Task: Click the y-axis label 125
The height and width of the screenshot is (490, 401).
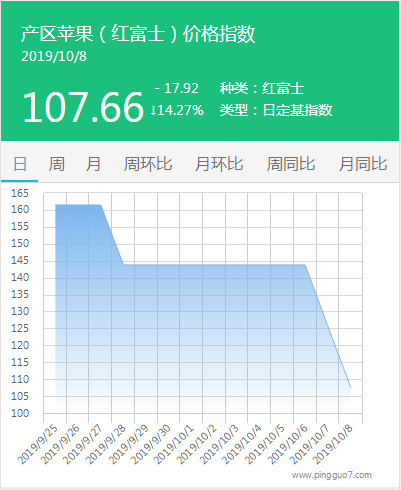Action: [x=20, y=328]
